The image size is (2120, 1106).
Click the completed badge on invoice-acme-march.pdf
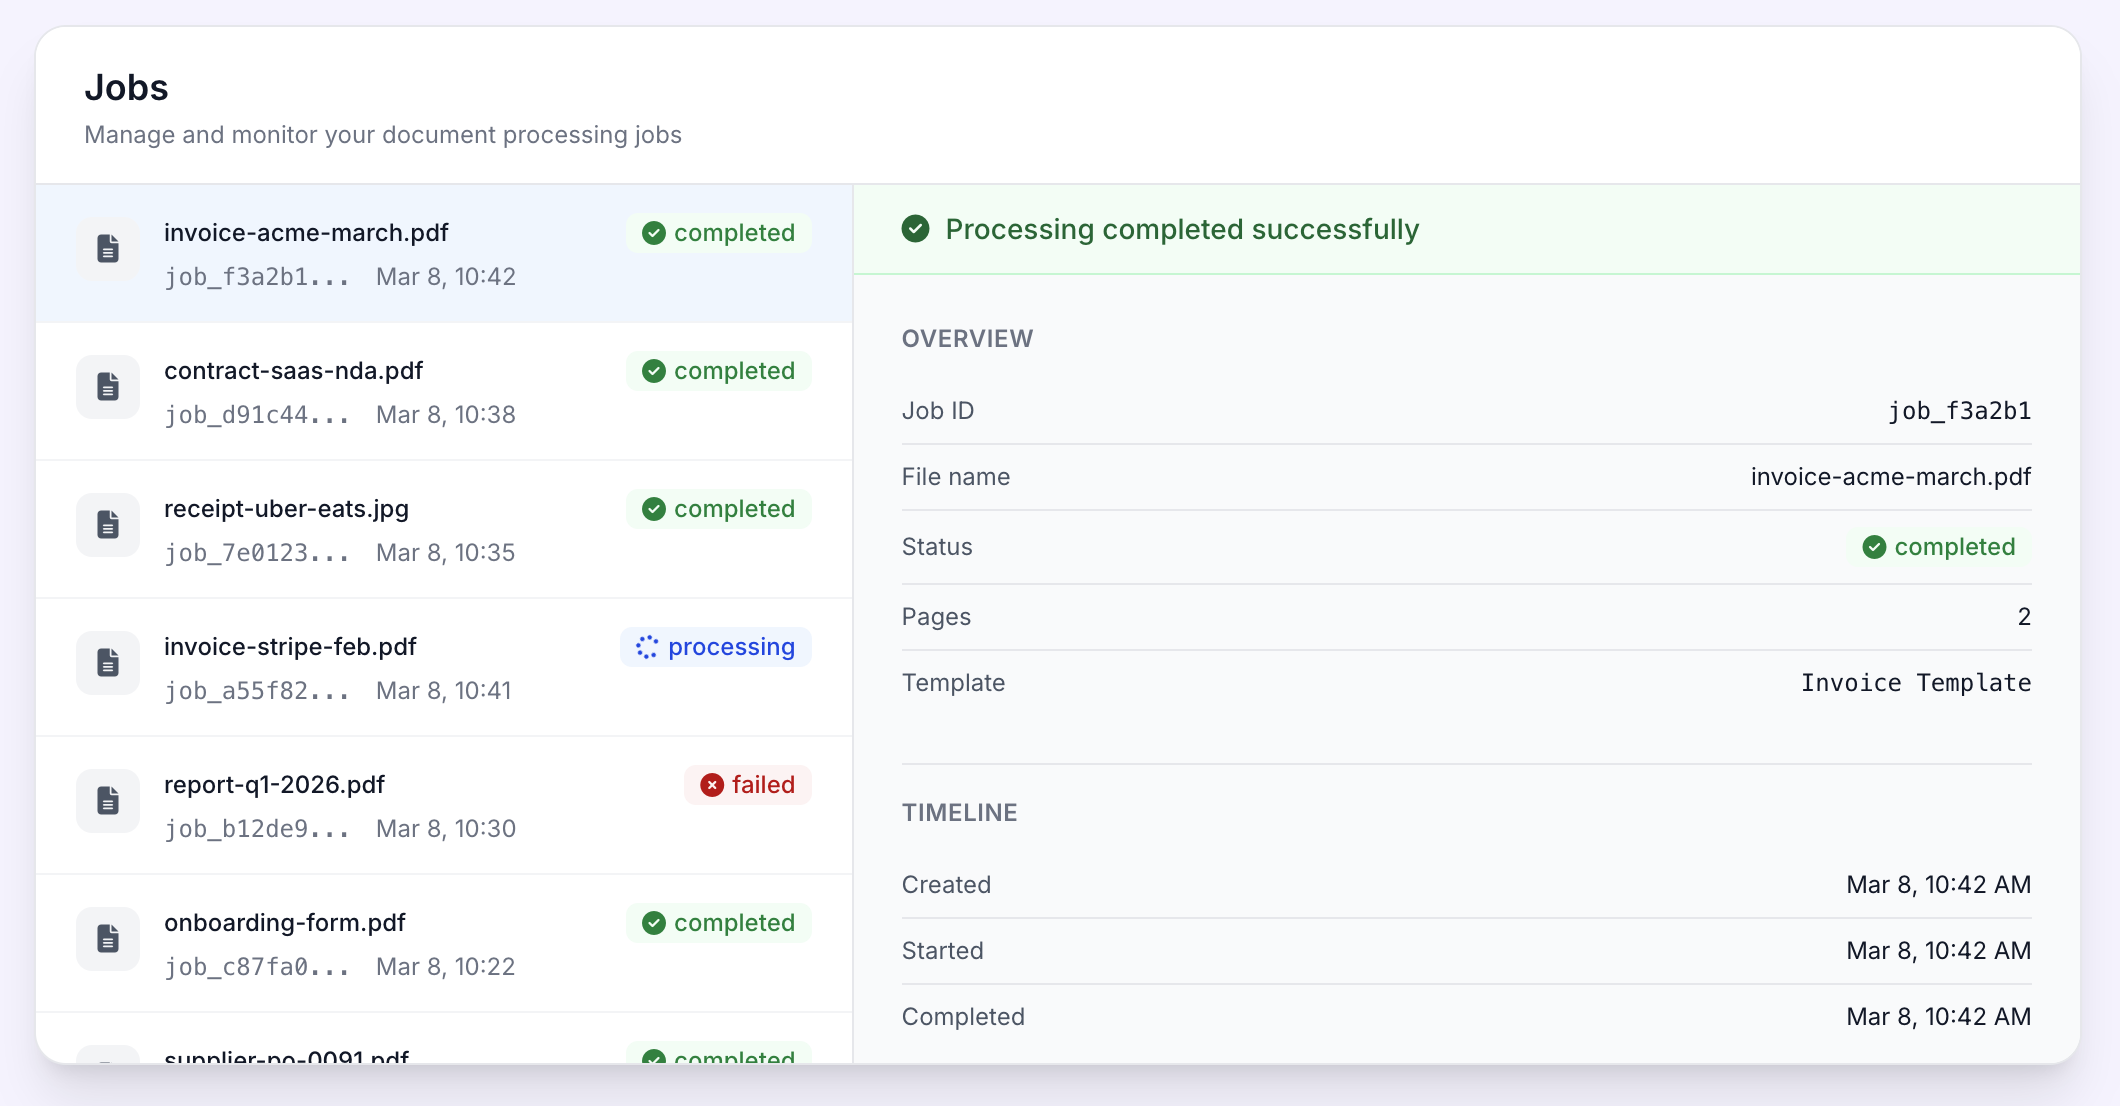pos(718,232)
